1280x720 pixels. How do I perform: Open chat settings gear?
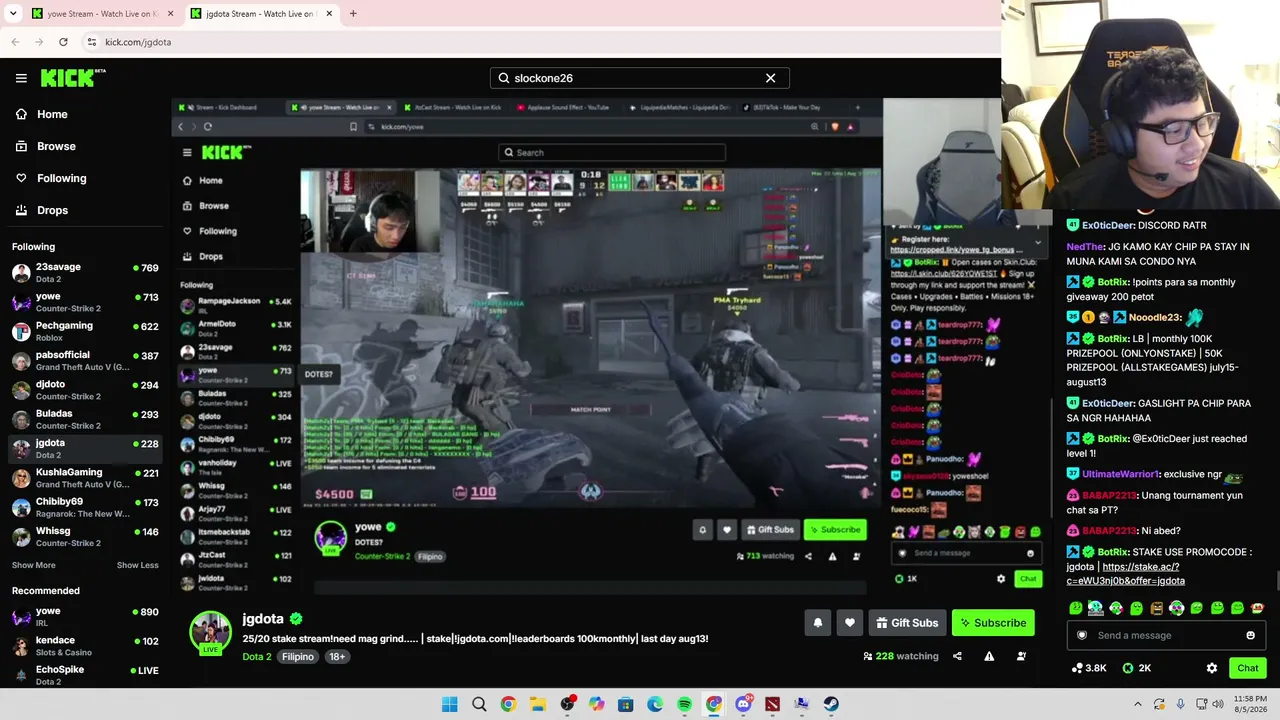[1212, 668]
